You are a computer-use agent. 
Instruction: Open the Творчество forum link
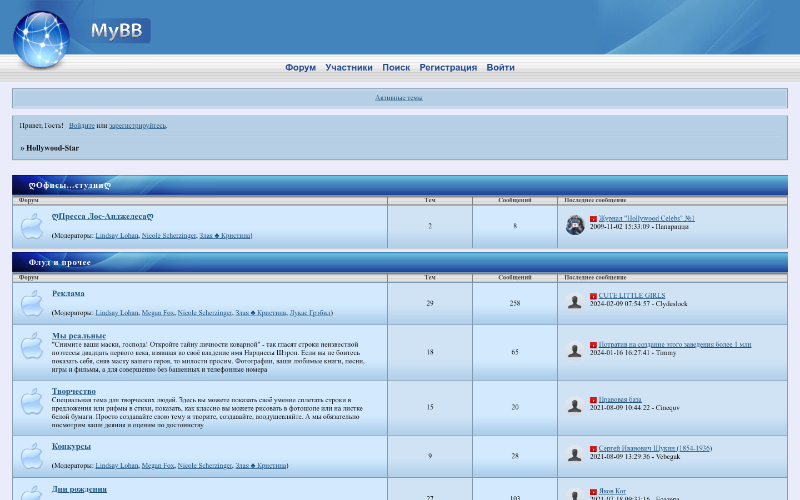click(x=74, y=391)
